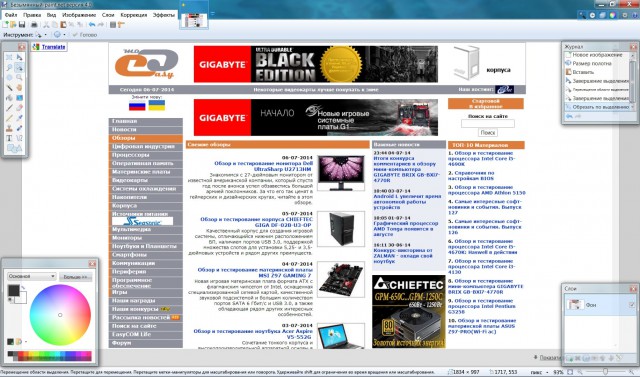The height and width of the screenshot is (377, 640).
Task: Open the Слои menu
Action: [108, 15]
